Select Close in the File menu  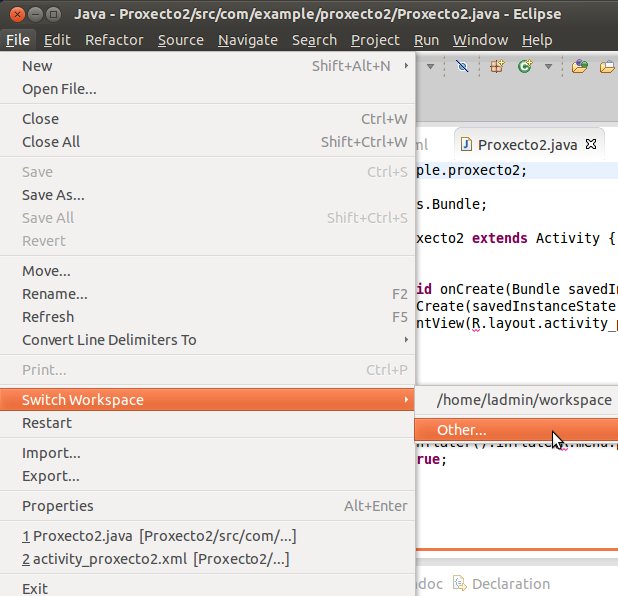coord(207,119)
